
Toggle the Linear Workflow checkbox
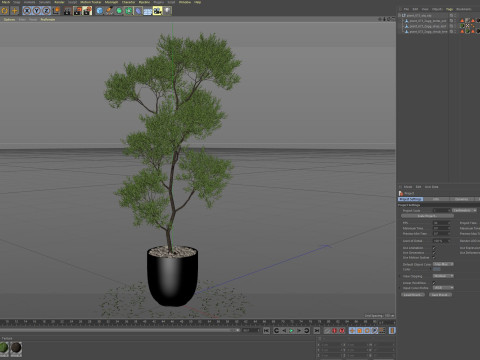tap(434, 283)
